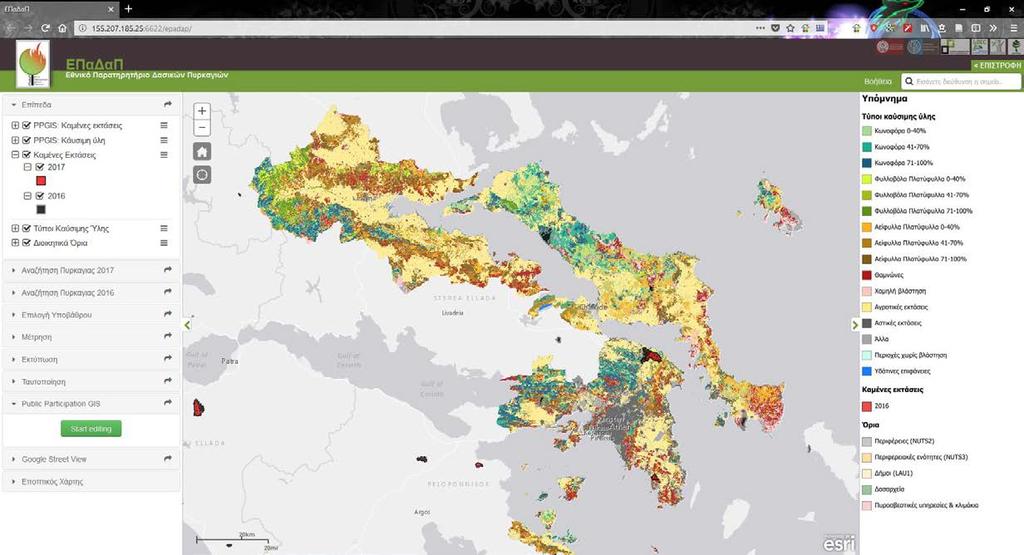
Task: Collapse the Επίπεδα accordion section
Action: 91,104
